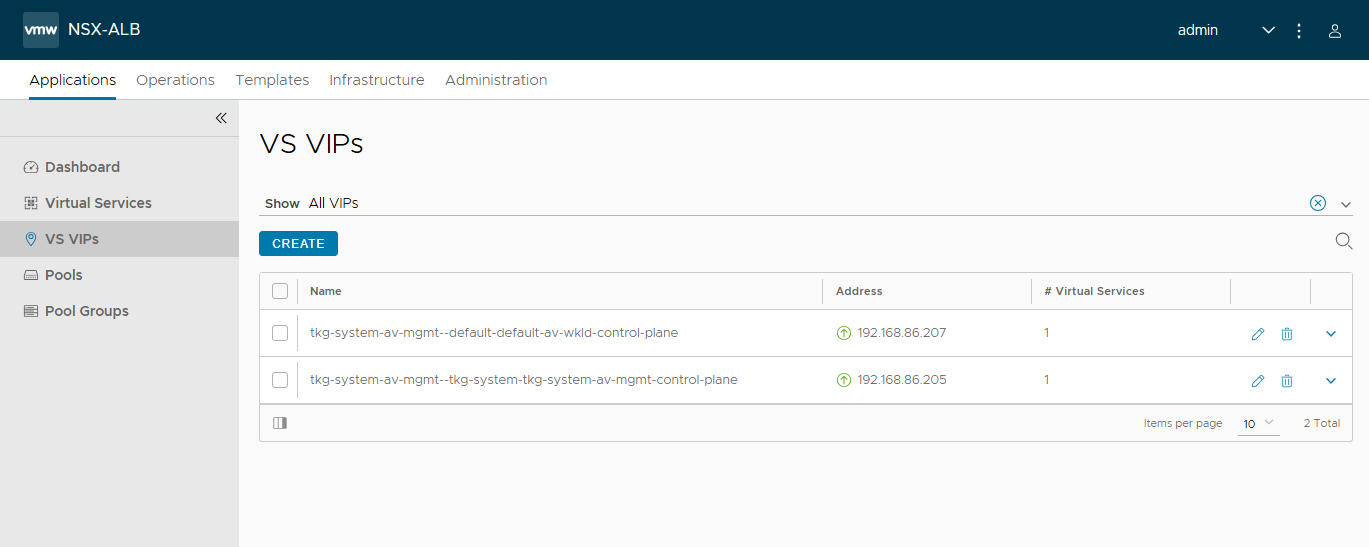
Task: Edit the av-mgmt-control-plane VIP
Action: pyautogui.click(x=1258, y=381)
